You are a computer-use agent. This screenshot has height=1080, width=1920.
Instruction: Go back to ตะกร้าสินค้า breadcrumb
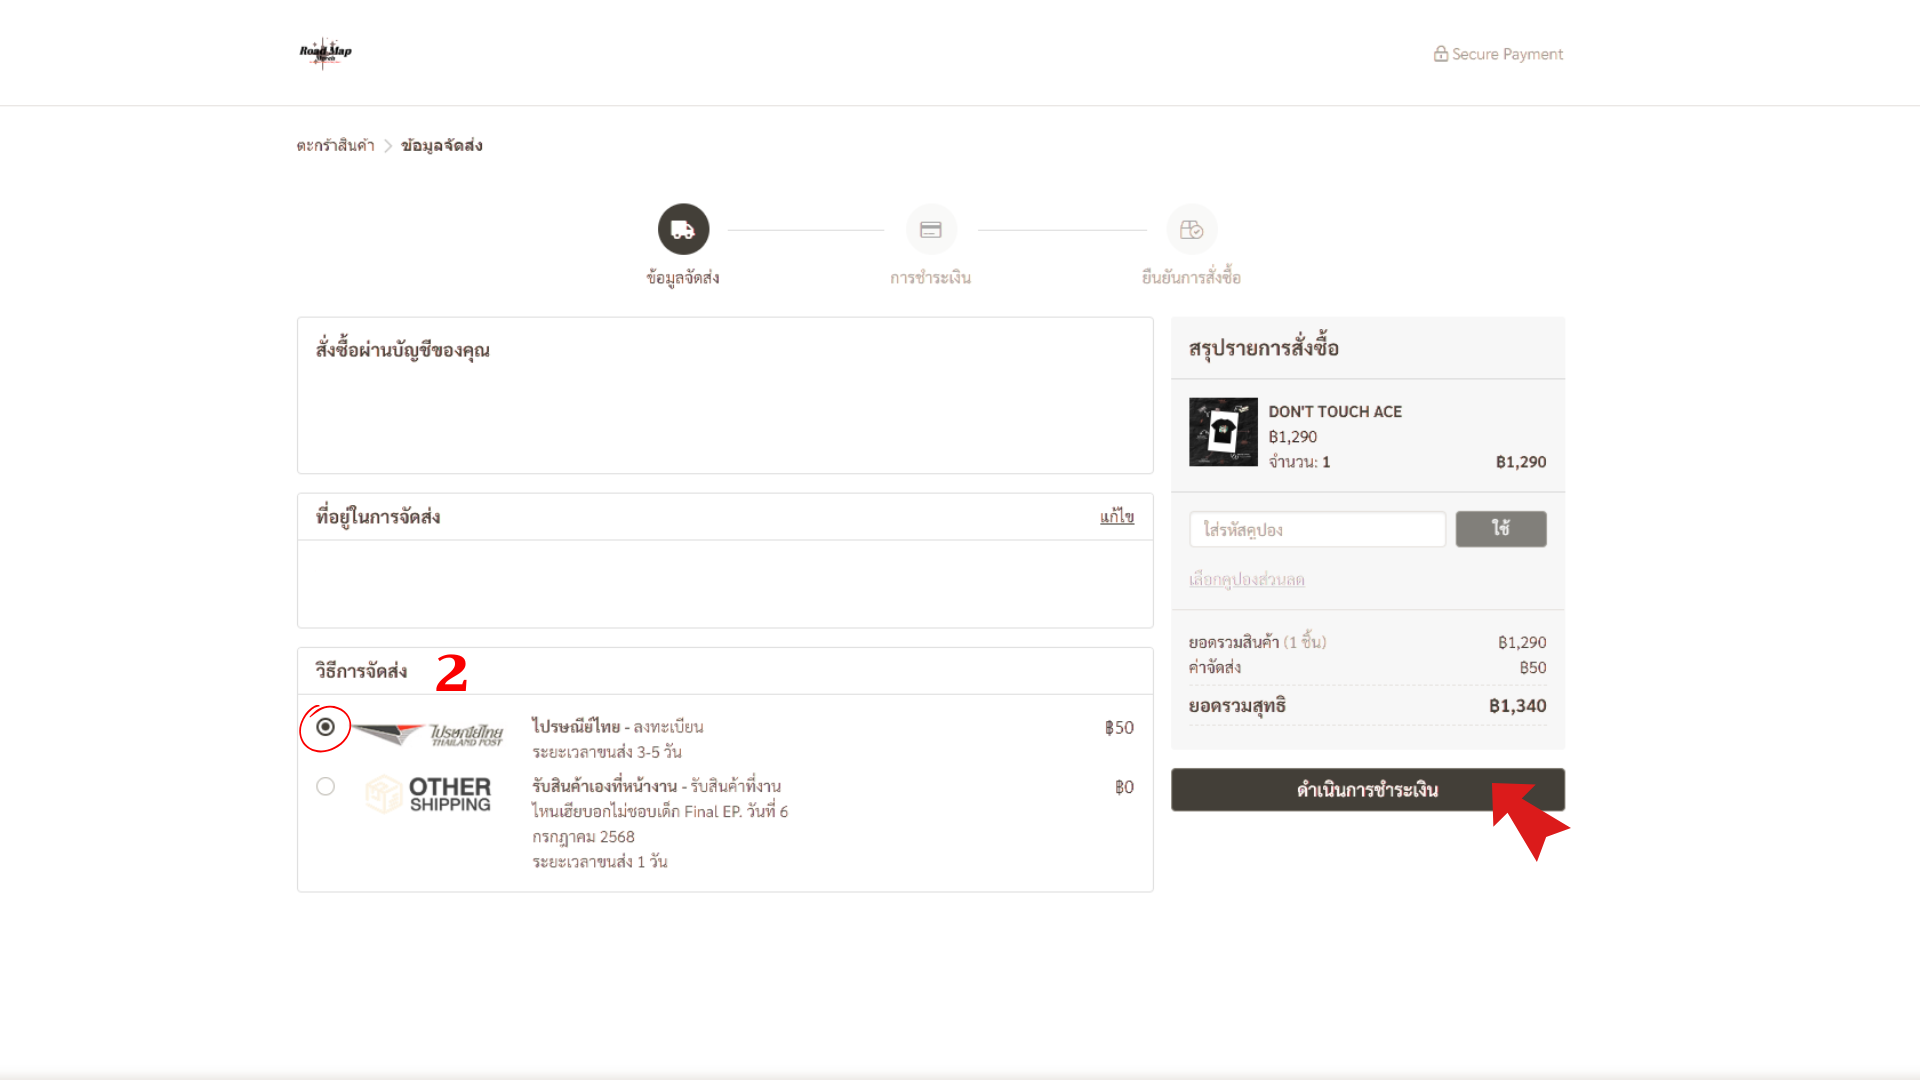[x=335, y=145]
